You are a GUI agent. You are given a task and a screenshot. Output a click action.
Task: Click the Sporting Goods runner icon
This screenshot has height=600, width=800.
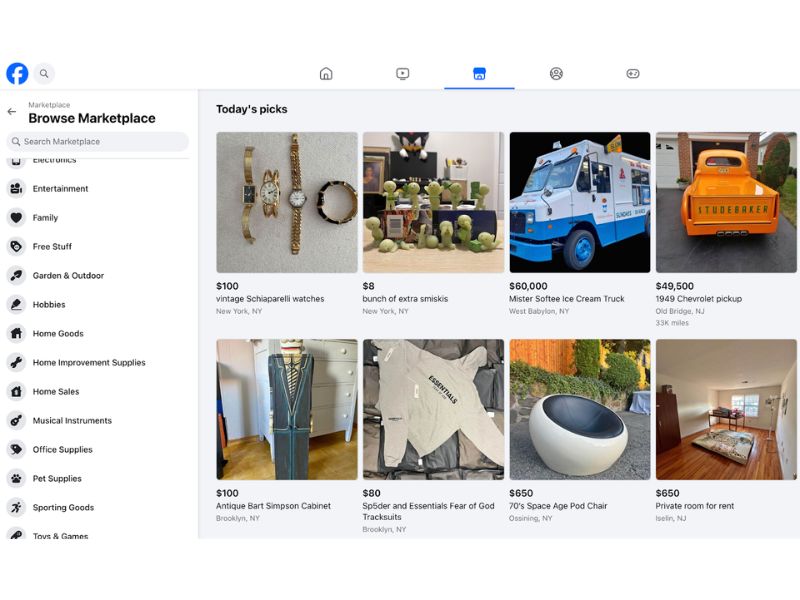coord(16,508)
